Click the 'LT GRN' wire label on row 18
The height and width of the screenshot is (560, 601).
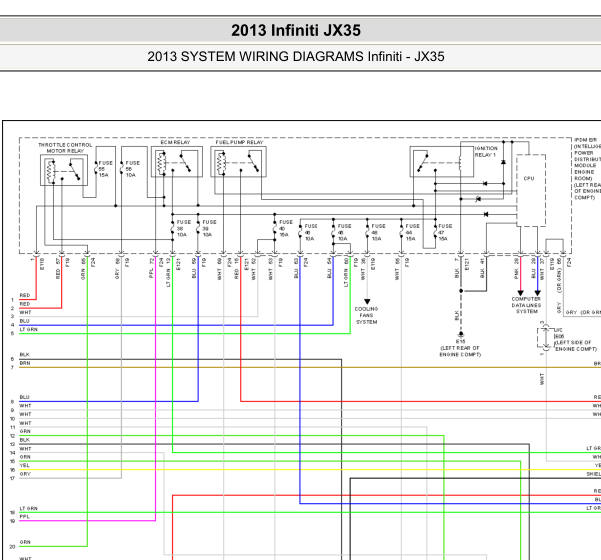[29, 508]
